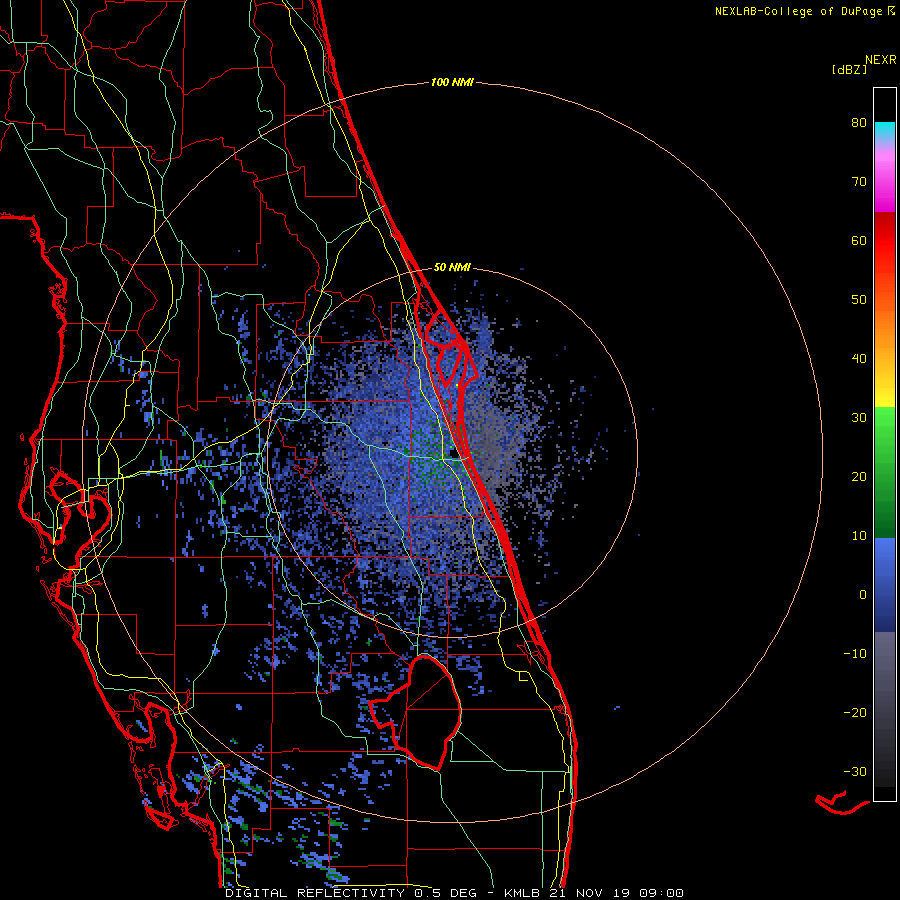Click the 30 dBZ scale label
Image resolution: width=900 pixels, height=900 pixels.
pyautogui.click(x=859, y=418)
